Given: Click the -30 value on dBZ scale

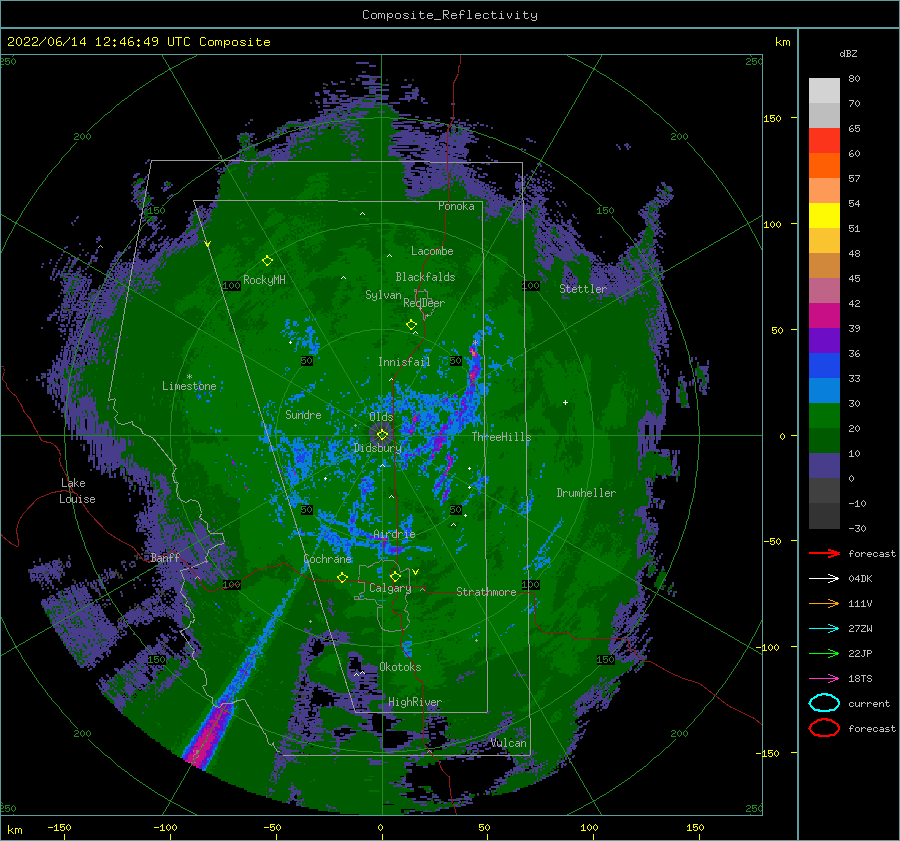Looking at the screenshot, I should click(x=857, y=528).
